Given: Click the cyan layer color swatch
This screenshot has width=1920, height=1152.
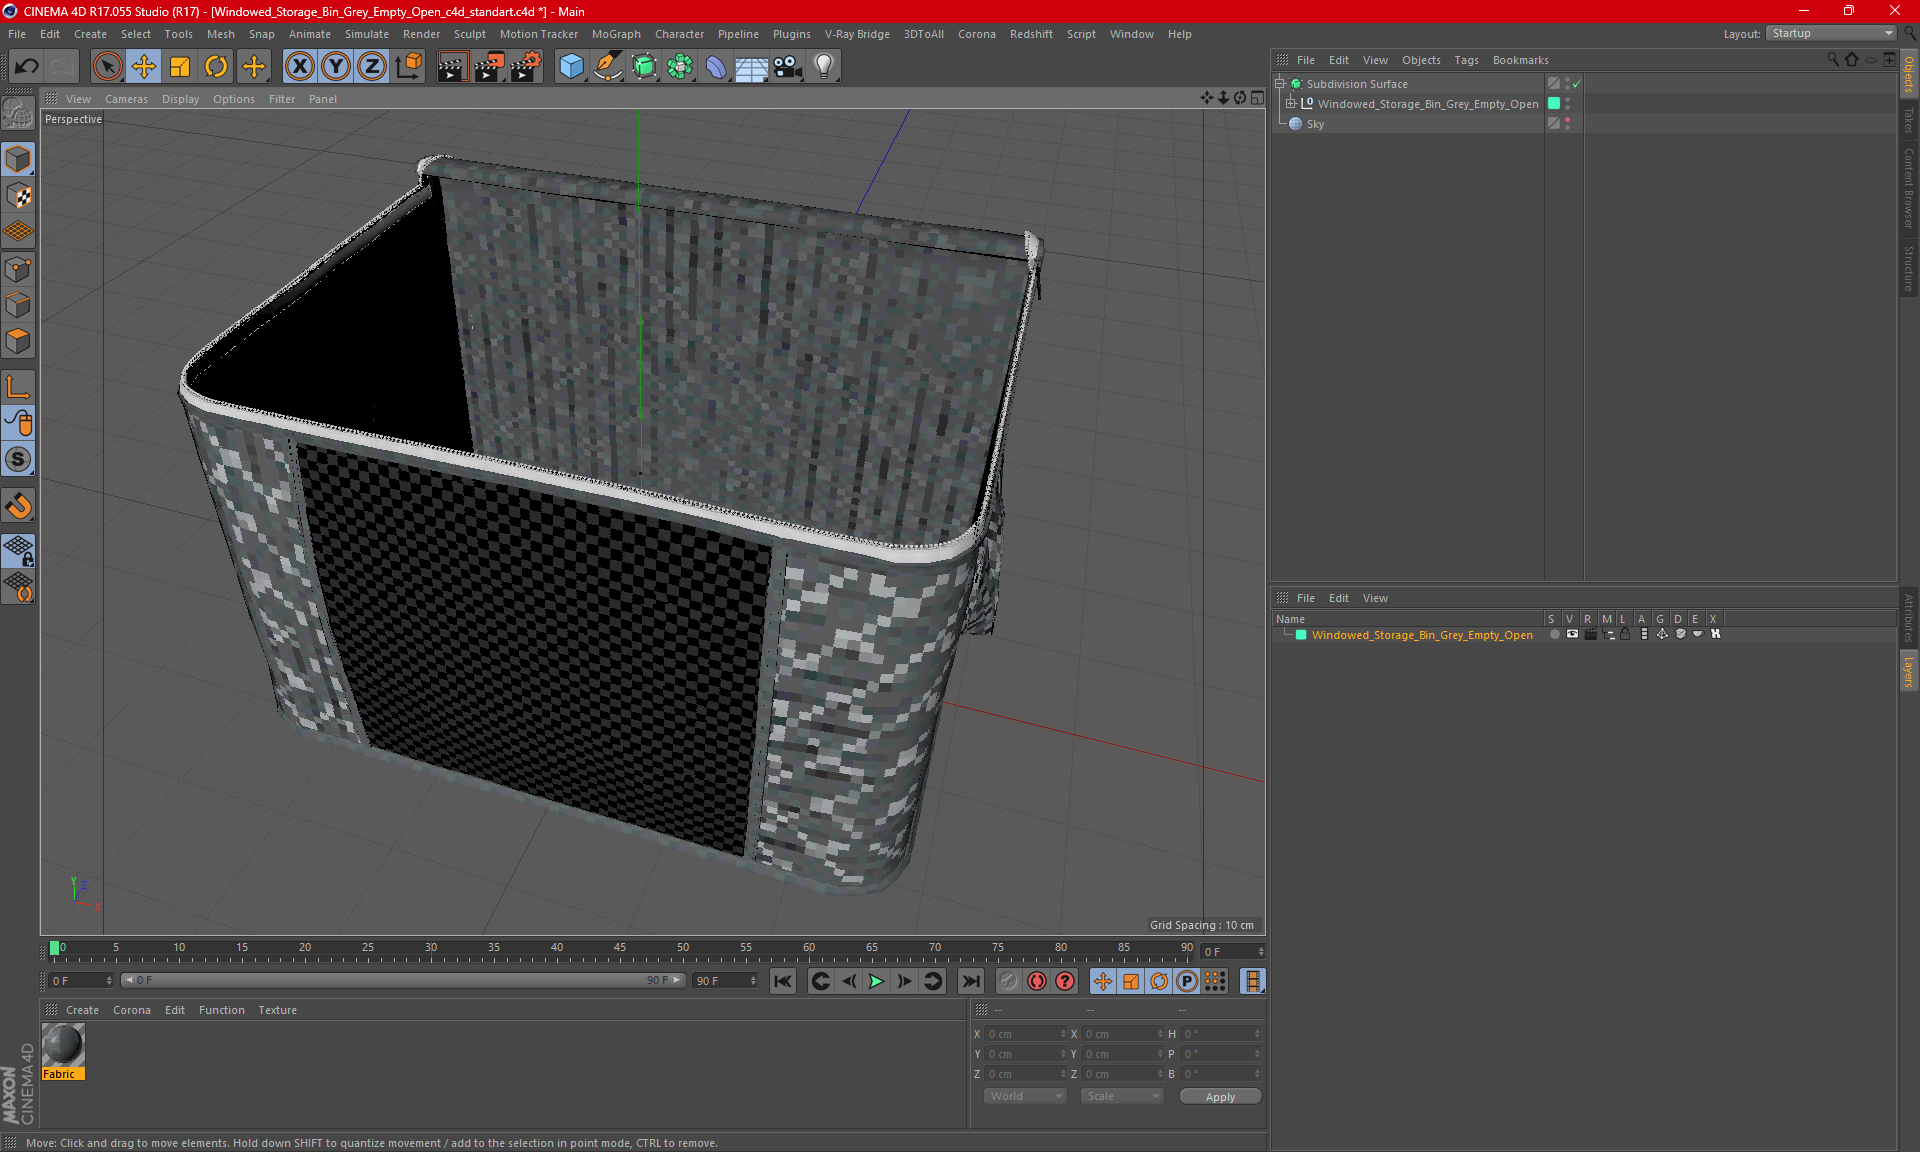Looking at the screenshot, I should [x=1301, y=635].
